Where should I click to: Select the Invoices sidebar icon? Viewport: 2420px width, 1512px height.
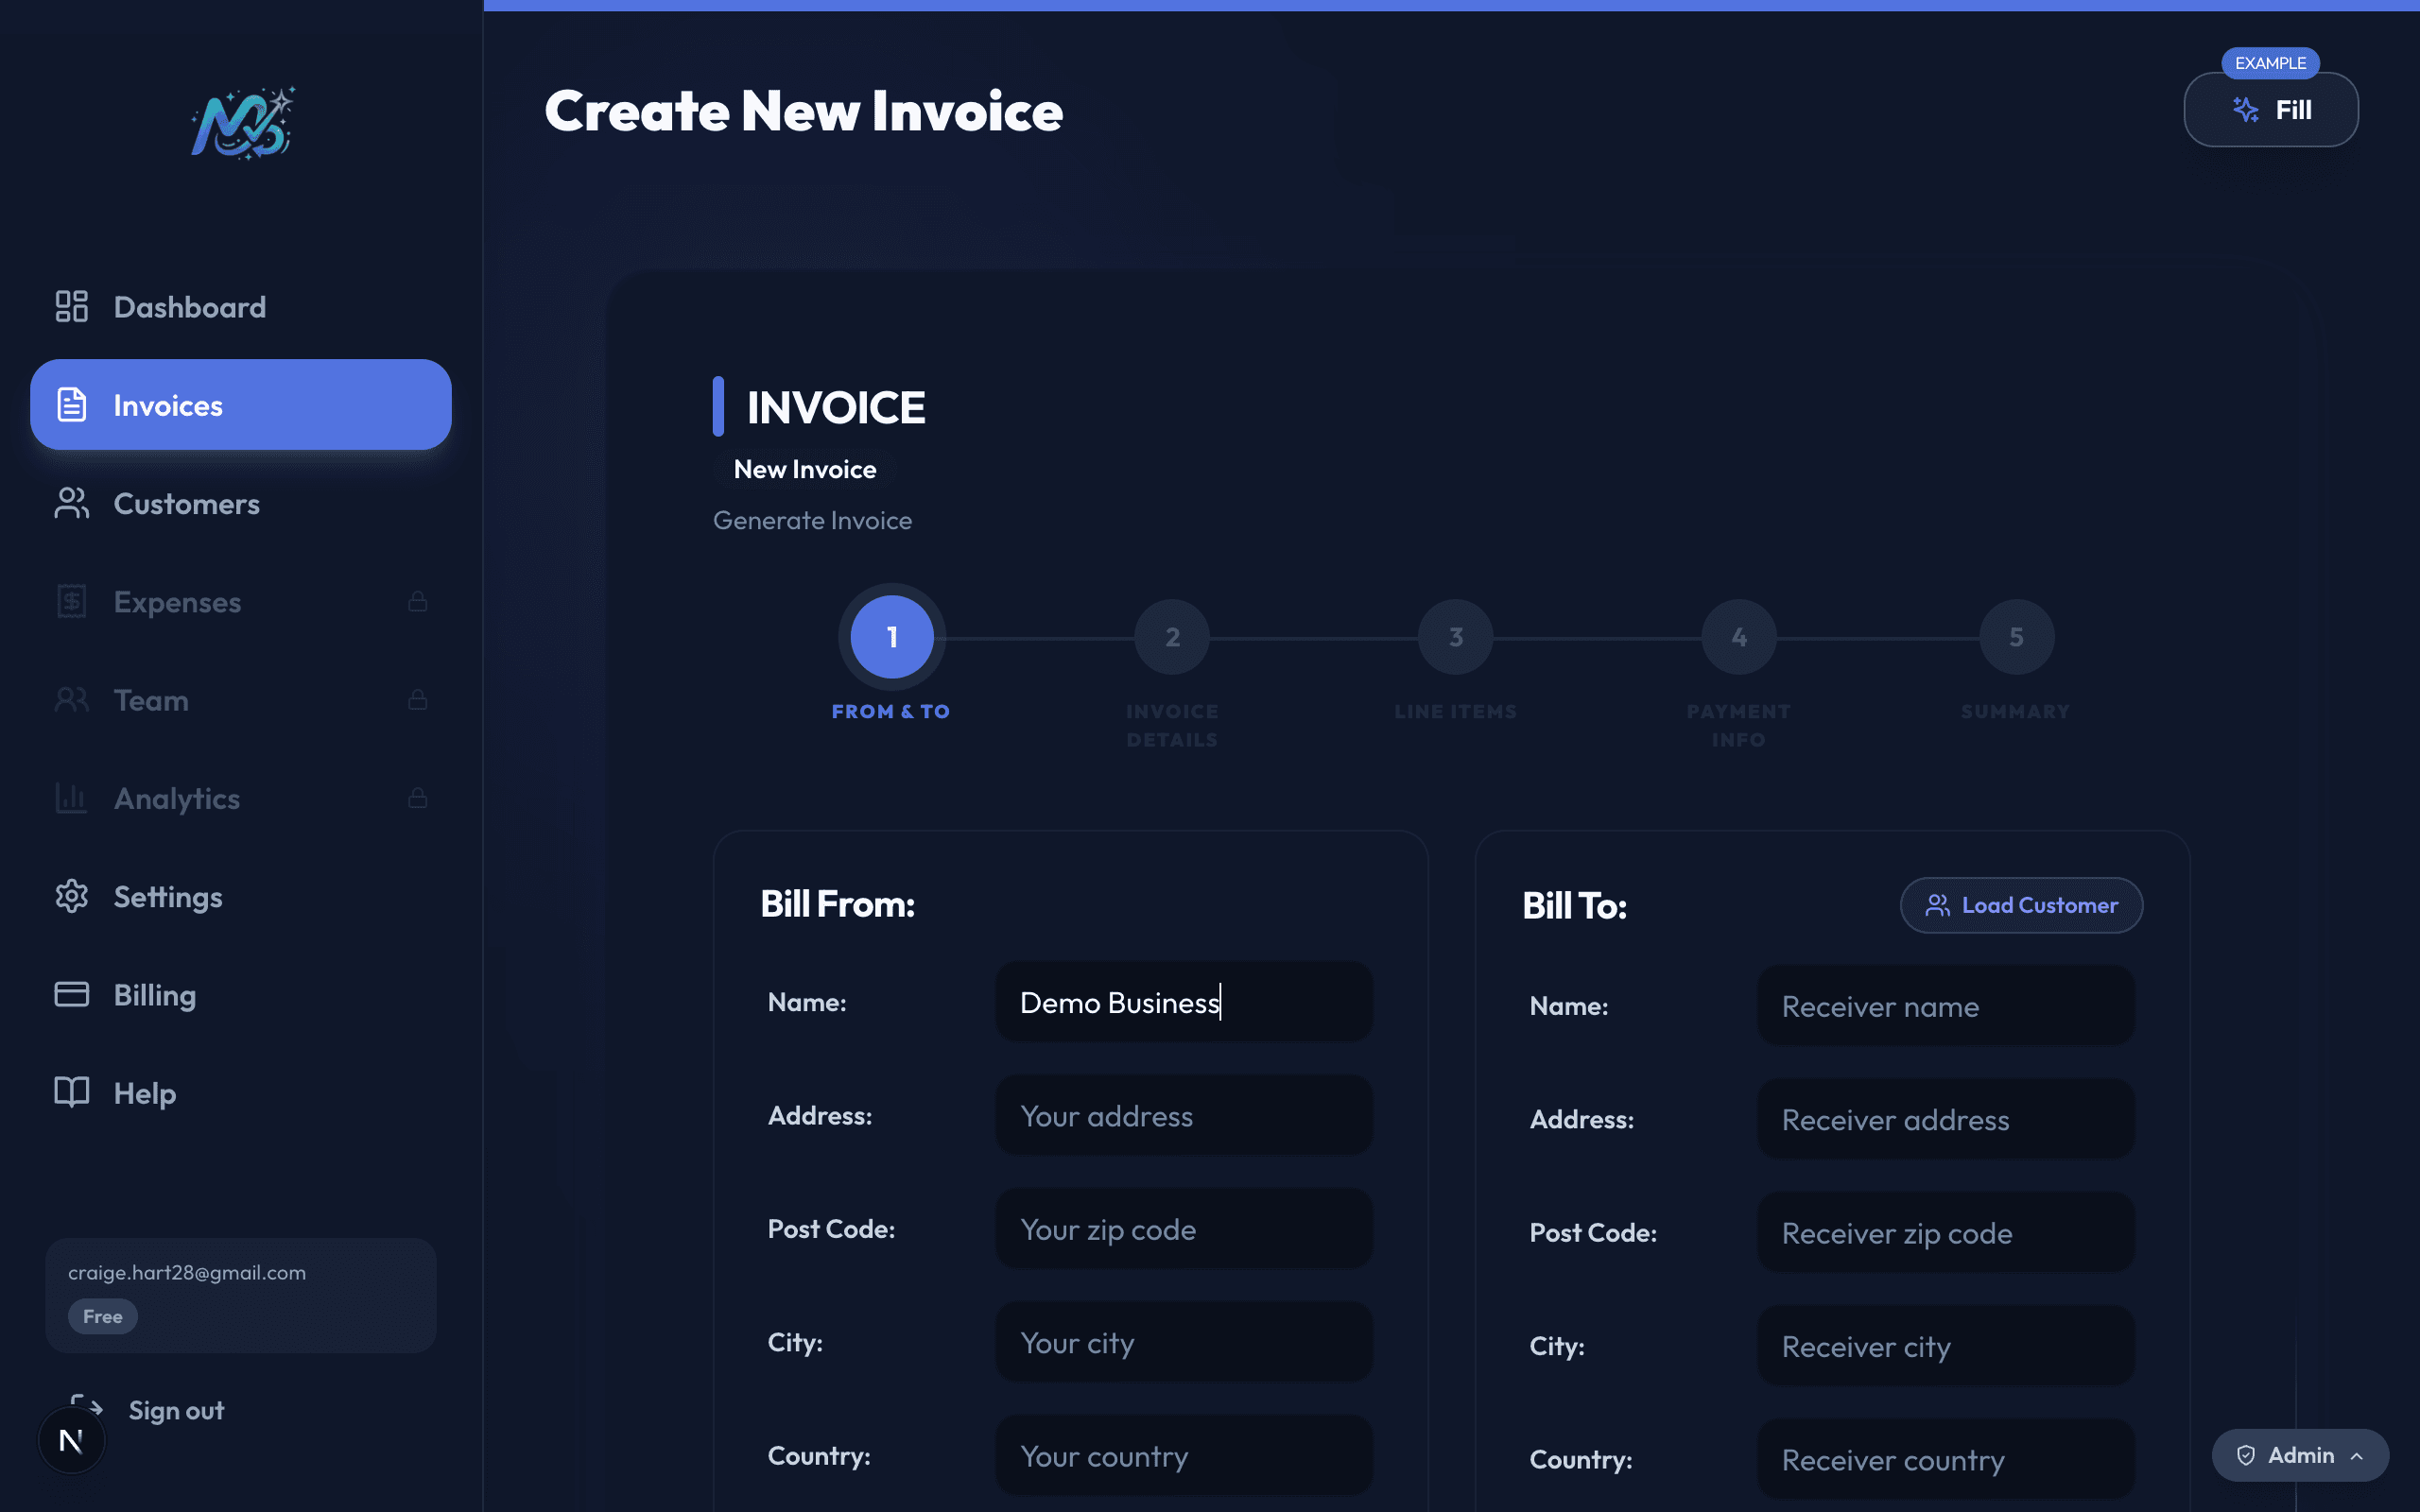pos(71,404)
